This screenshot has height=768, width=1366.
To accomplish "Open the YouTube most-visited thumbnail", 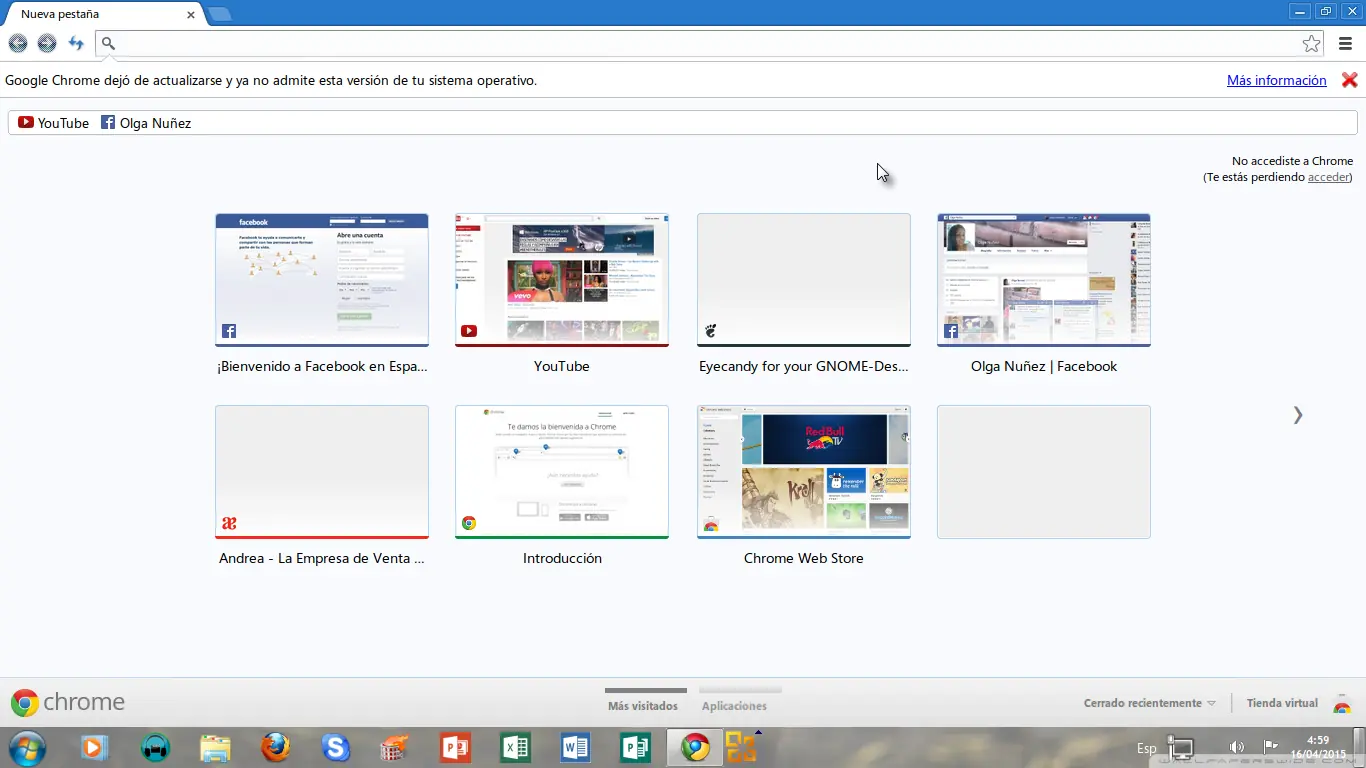I will point(562,280).
